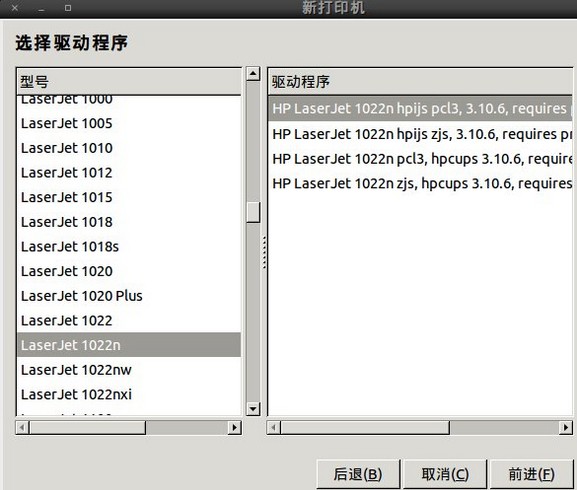
Task: Maximize the 新打印机 window
Action: [x=68, y=8]
